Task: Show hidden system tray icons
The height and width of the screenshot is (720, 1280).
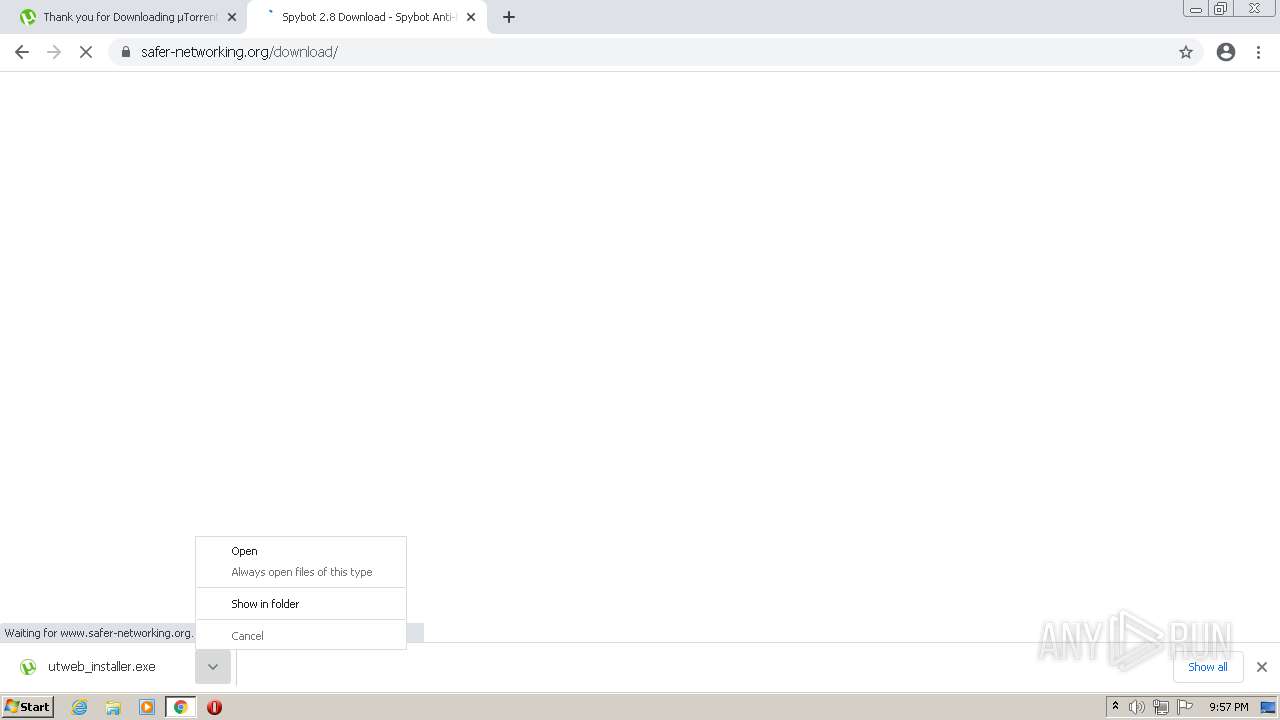Action: coord(1115,707)
